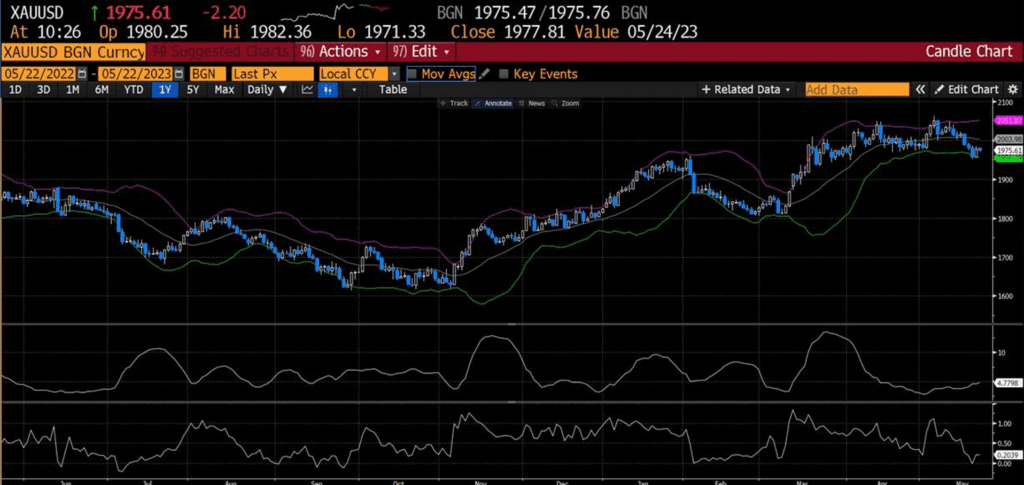Activate the chart Zoom tool
1024x485 pixels.
[x=565, y=103]
